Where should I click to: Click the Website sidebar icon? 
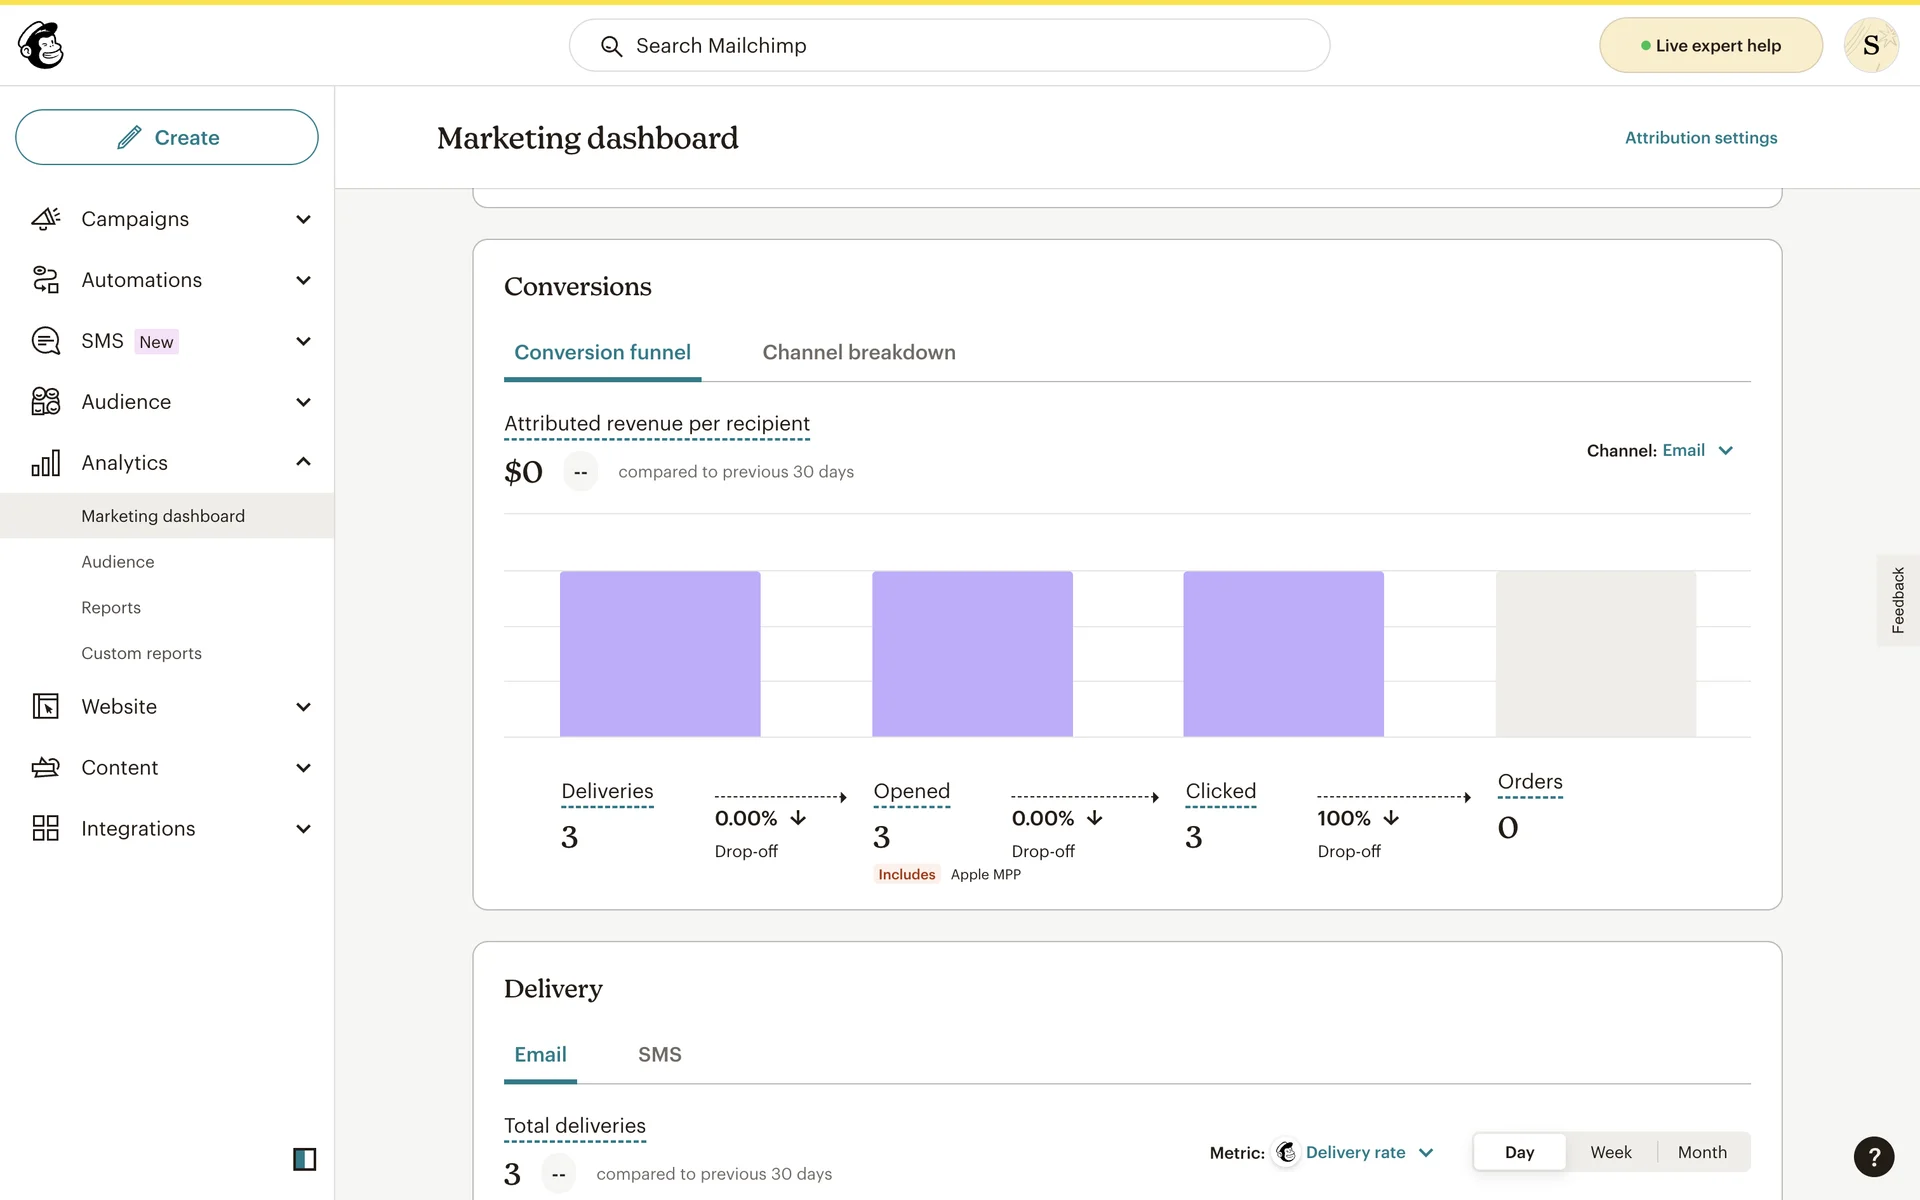(46, 707)
